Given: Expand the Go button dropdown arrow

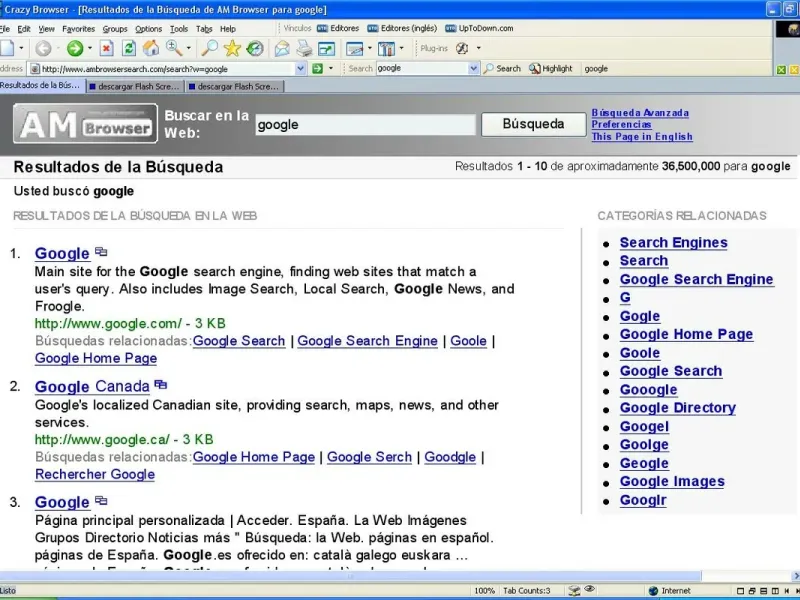Looking at the screenshot, I should point(331,68).
